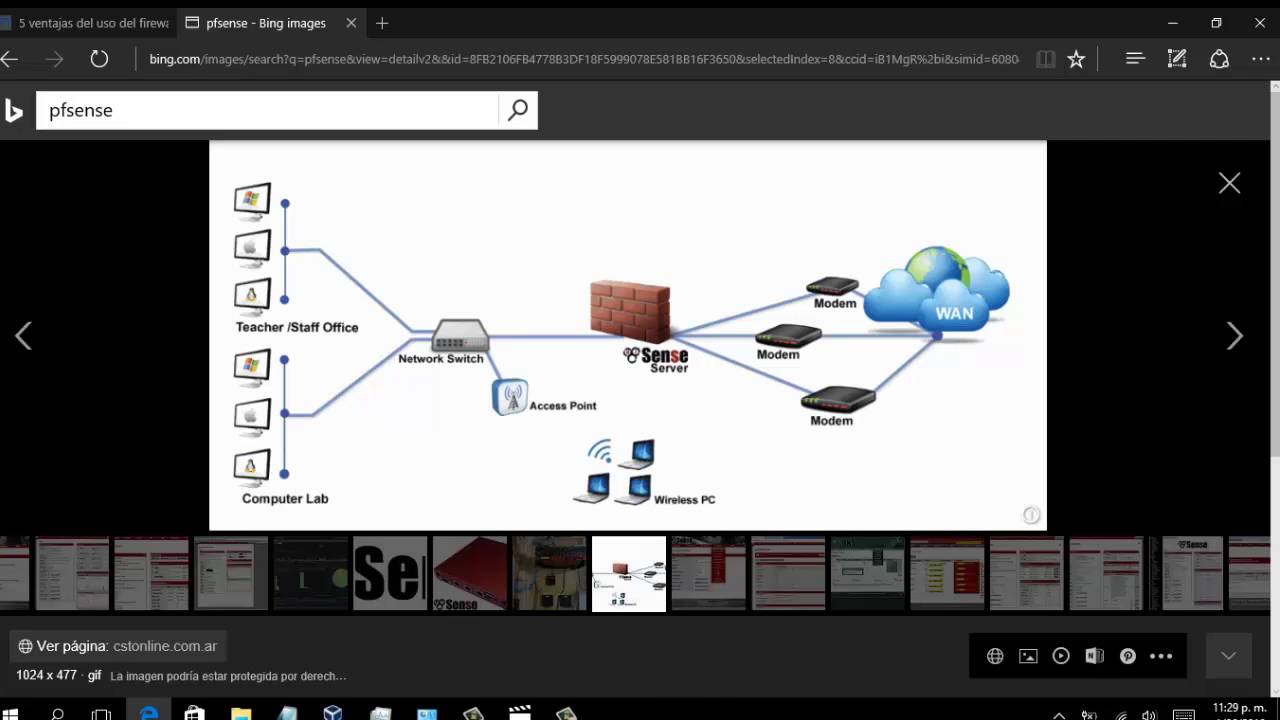Go back in browser history
The height and width of the screenshot is (720, 1280).
tap(10, 59)
